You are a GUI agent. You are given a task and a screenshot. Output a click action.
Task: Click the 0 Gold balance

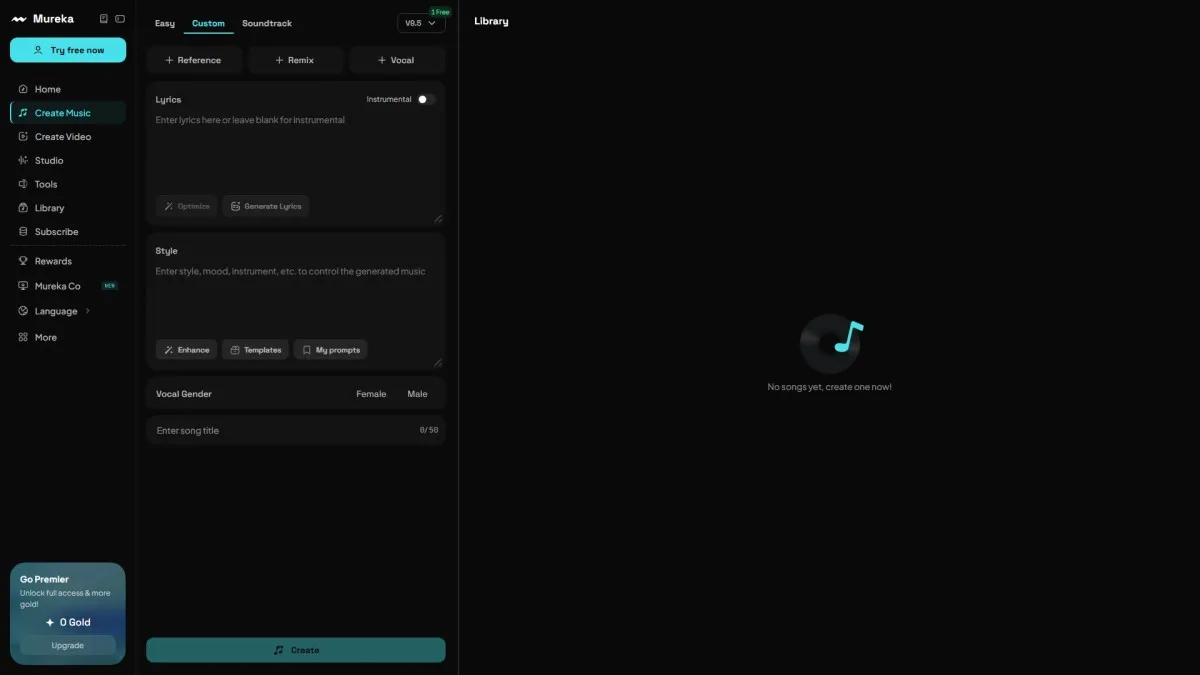(x=68, y=622)
